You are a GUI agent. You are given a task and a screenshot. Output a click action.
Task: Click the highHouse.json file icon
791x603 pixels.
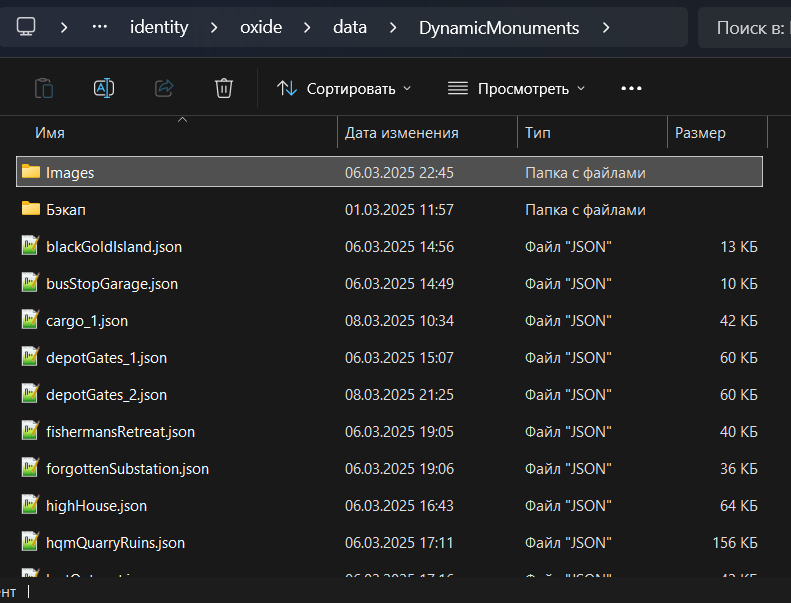(31, 506)
